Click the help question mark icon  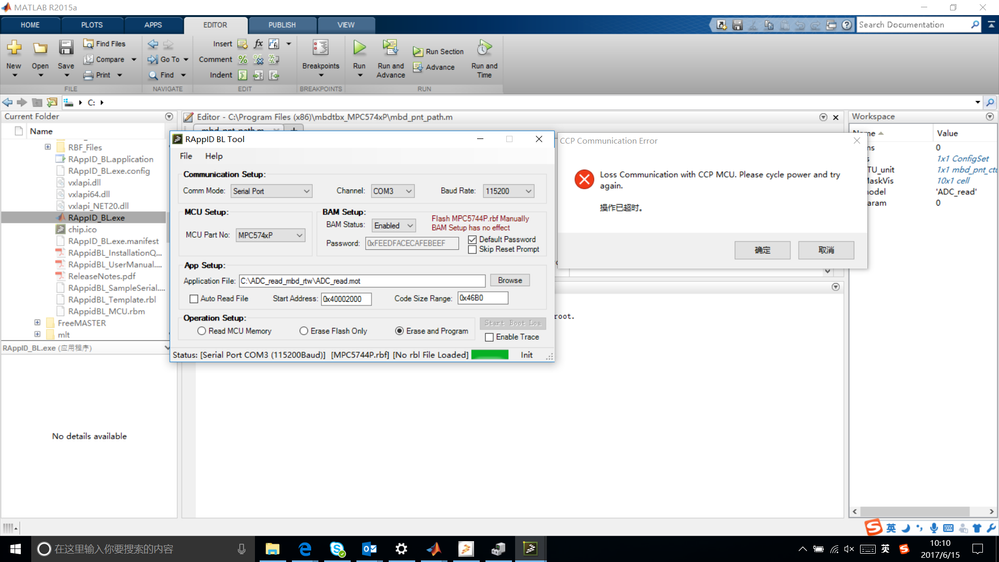pos(847,25)
